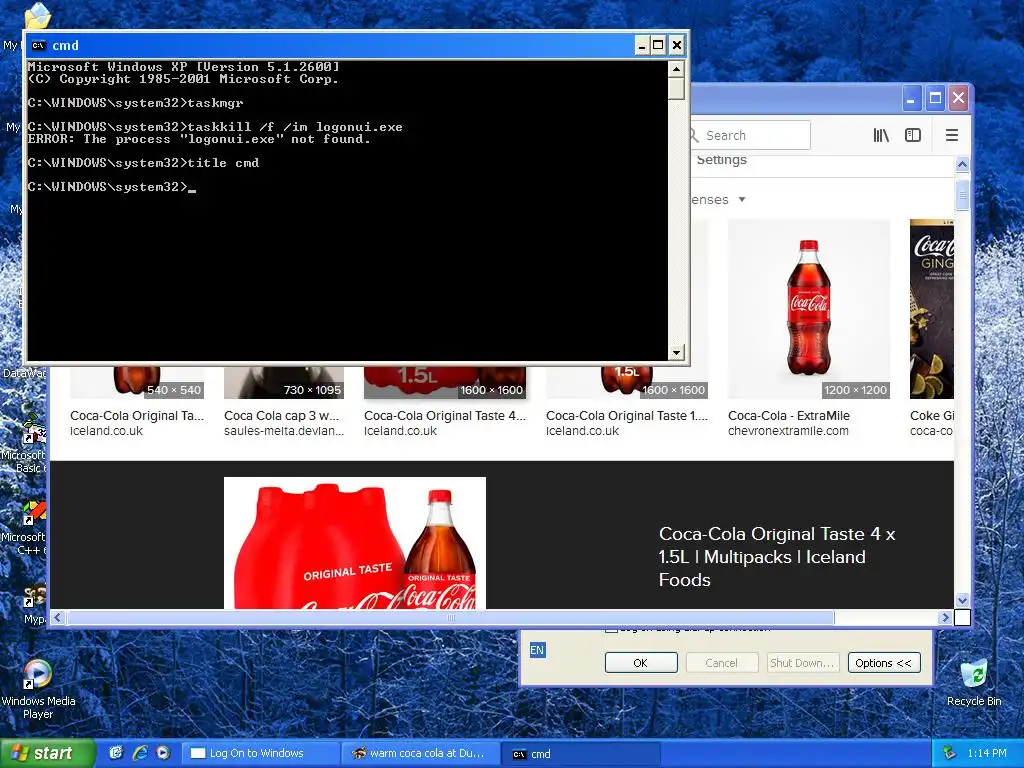Click the EN language indicator in logon dialog

(537, 650)
